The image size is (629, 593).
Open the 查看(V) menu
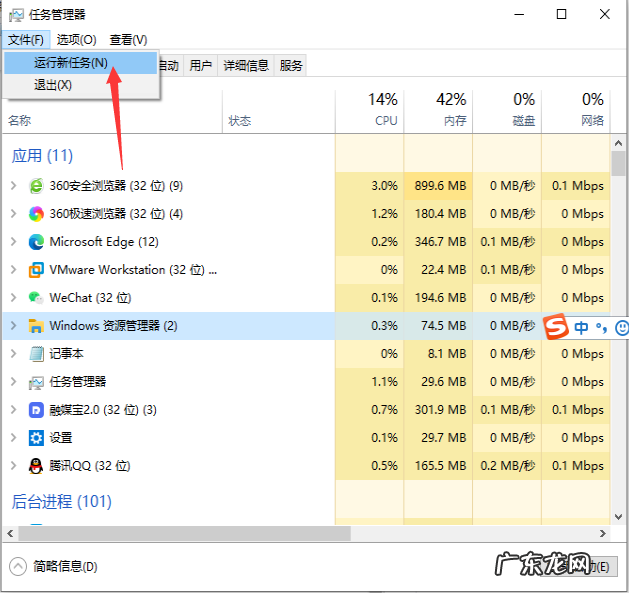(128, 40)
